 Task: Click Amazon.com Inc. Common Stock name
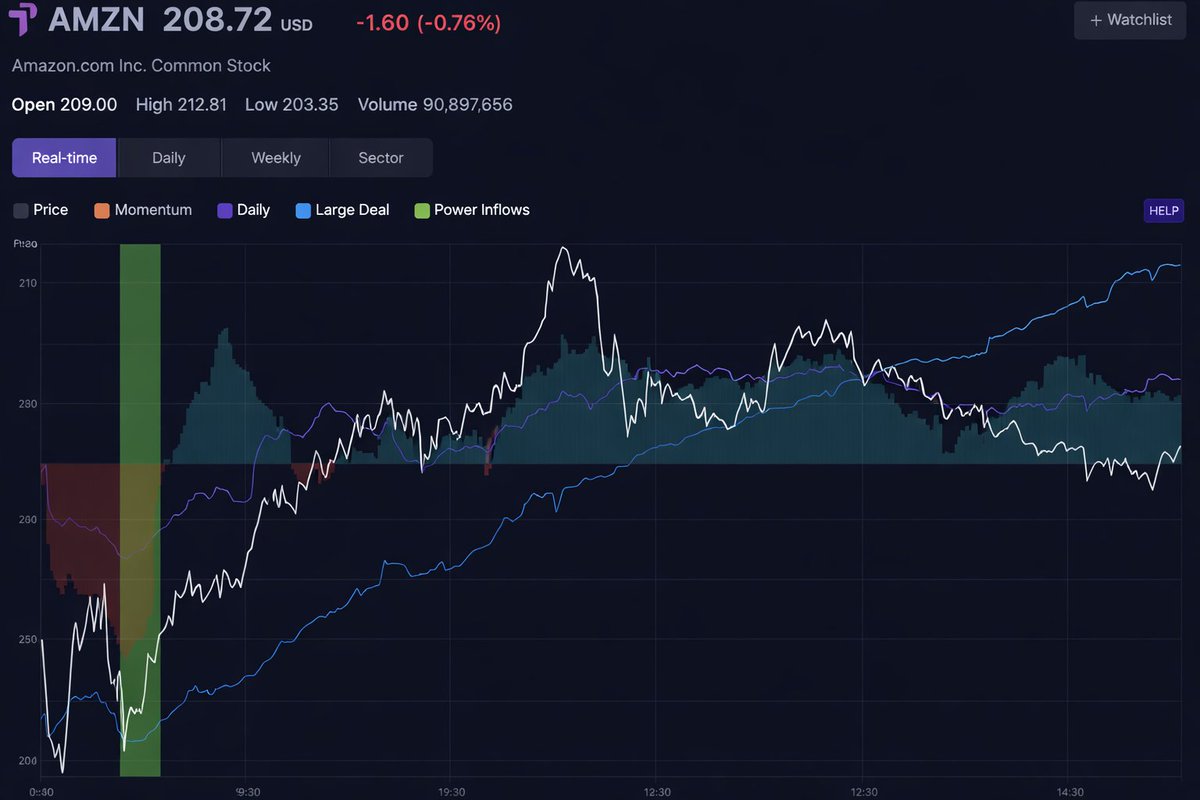click(x=141, y=66)
